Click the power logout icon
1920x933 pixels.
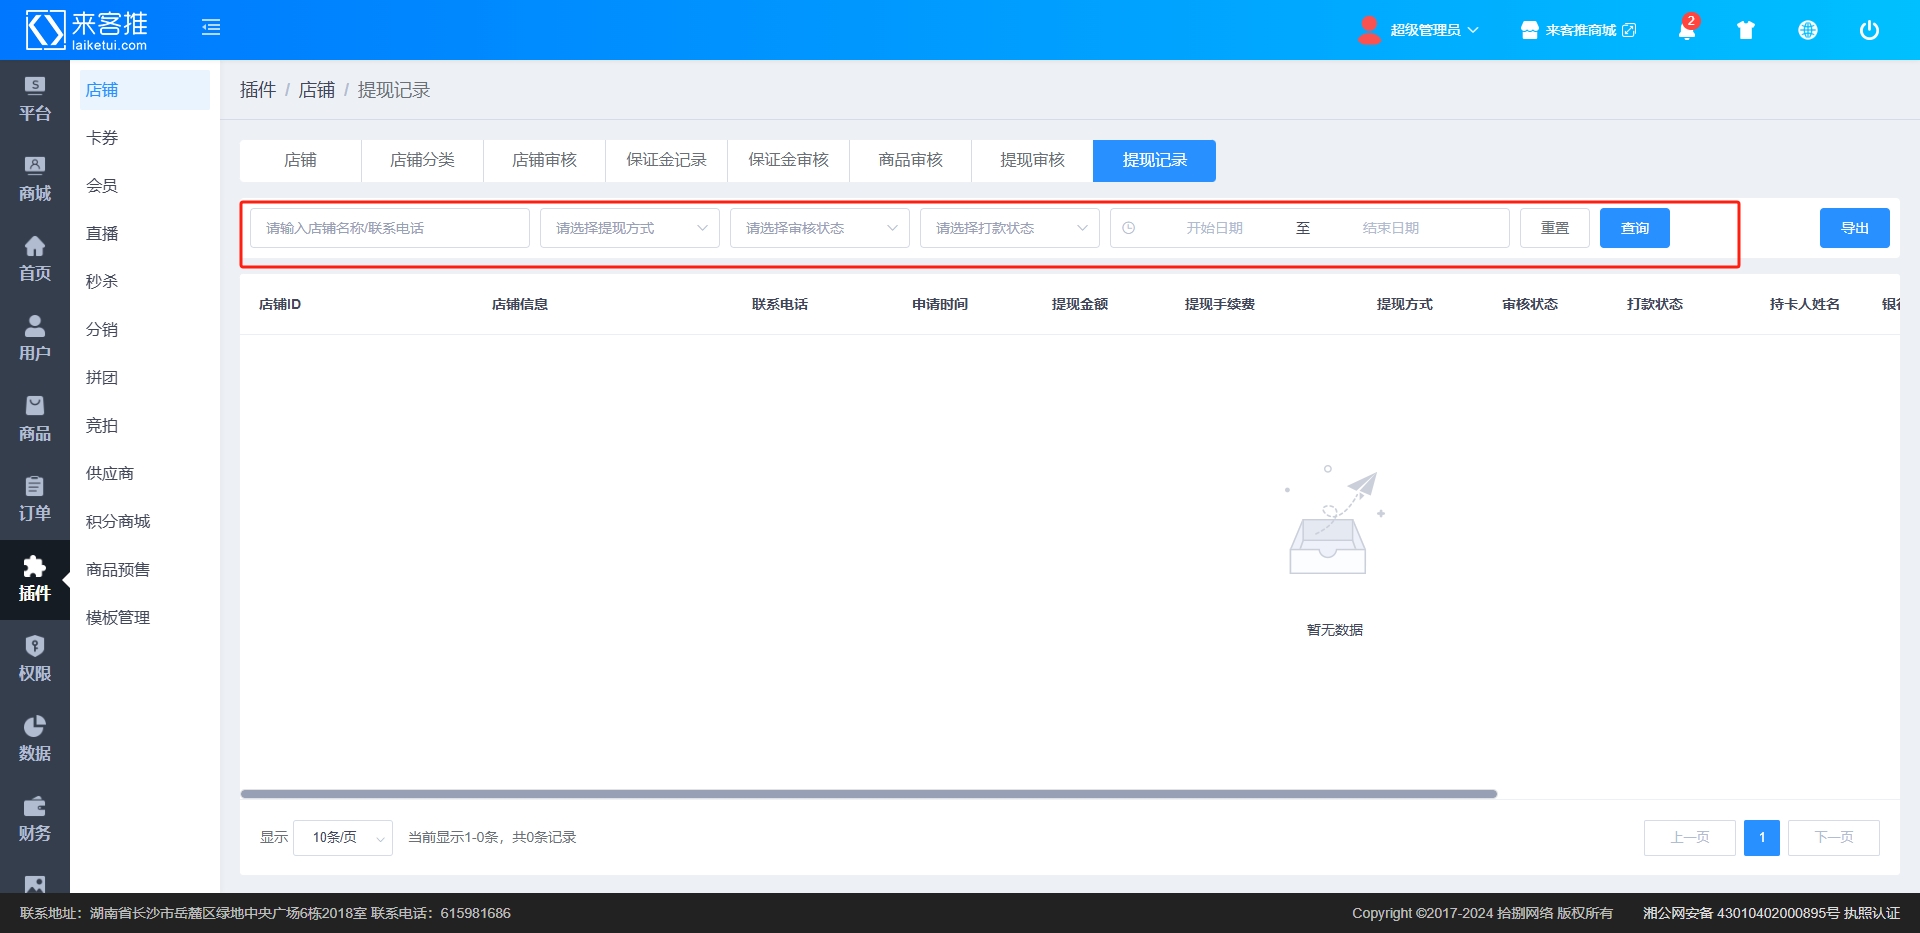1868,30
